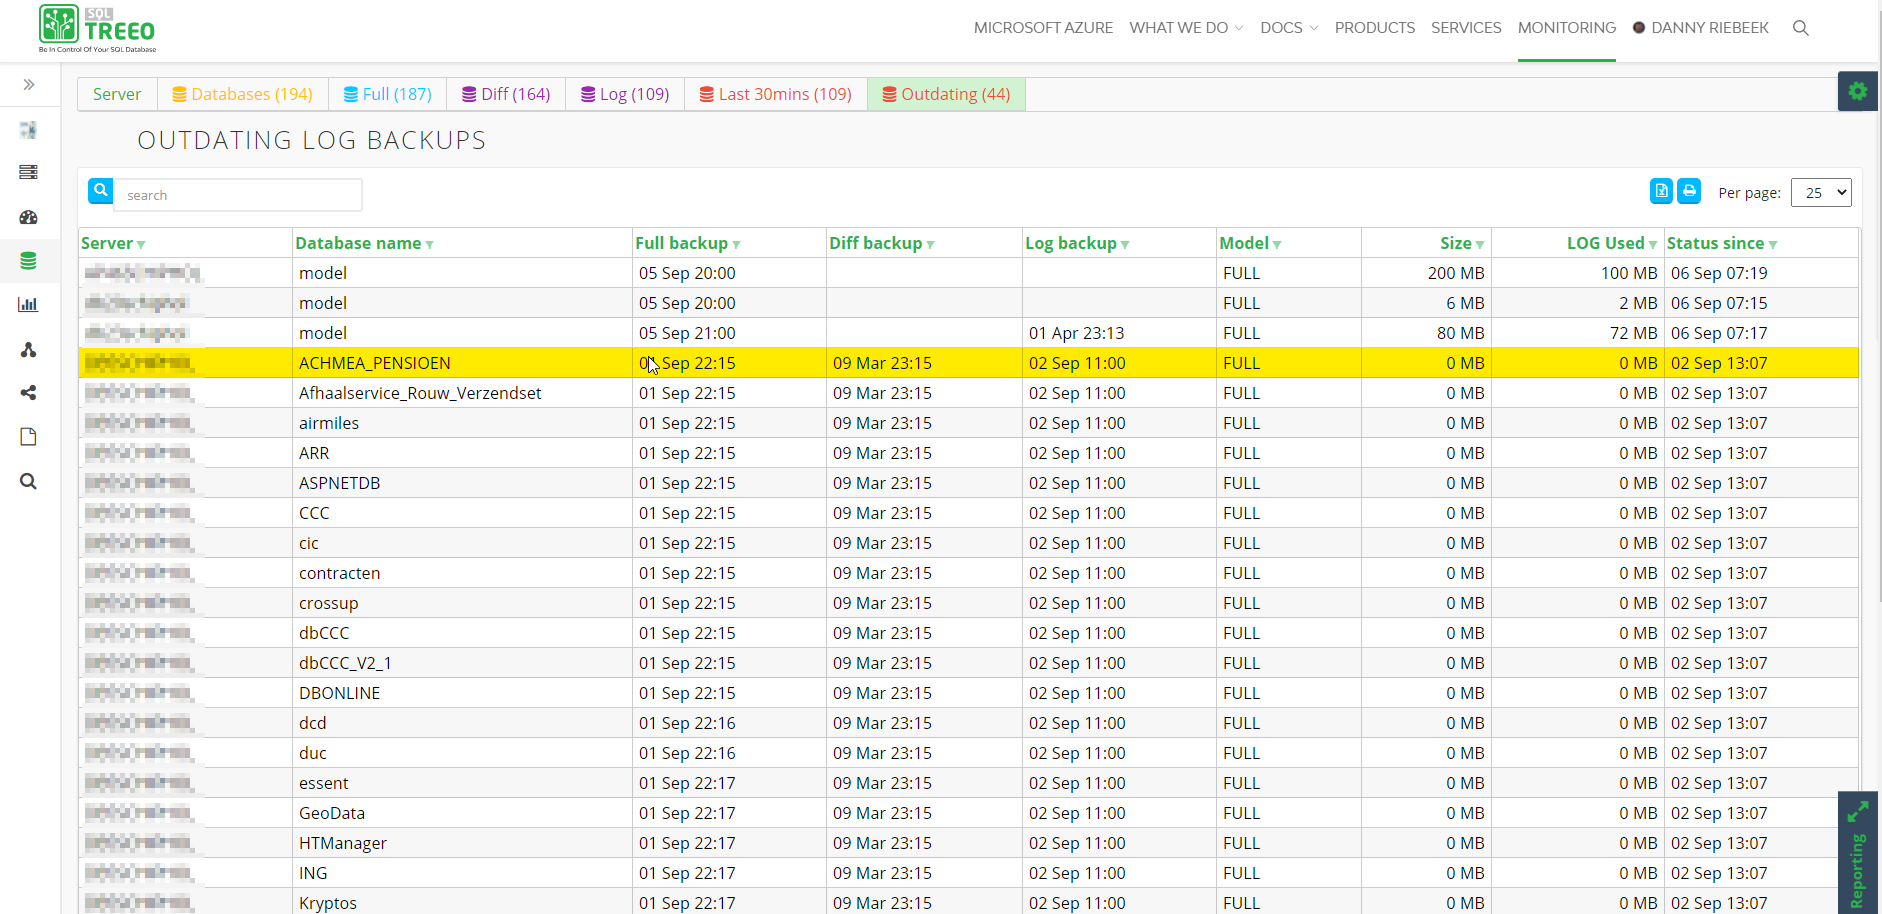Expand the Reporting panel at bottom right
Image resolution: width=1882 pixels, height=914 pixels.
point(1858,812)
